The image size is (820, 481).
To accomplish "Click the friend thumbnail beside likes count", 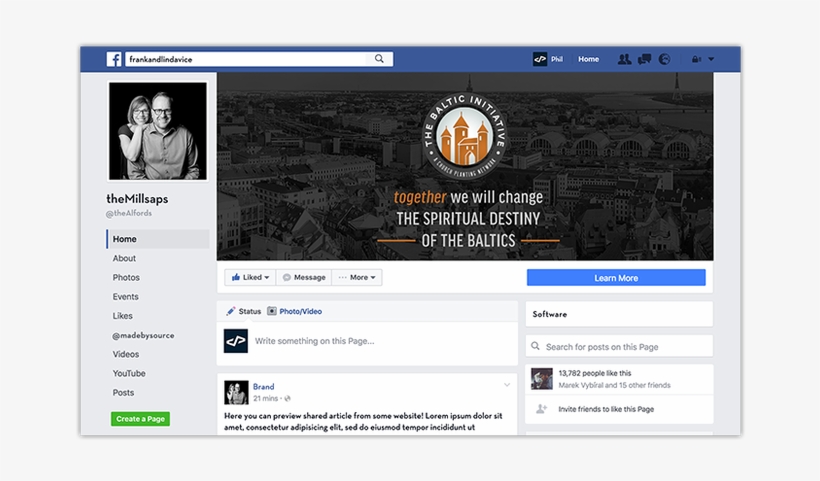I will coord(542,379).
